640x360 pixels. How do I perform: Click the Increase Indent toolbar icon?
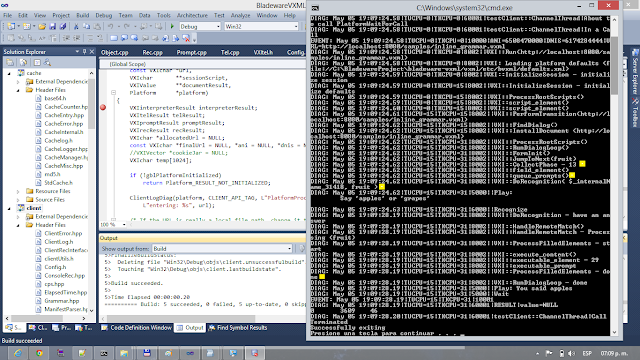pyautogui.click(x=76, y=38)
